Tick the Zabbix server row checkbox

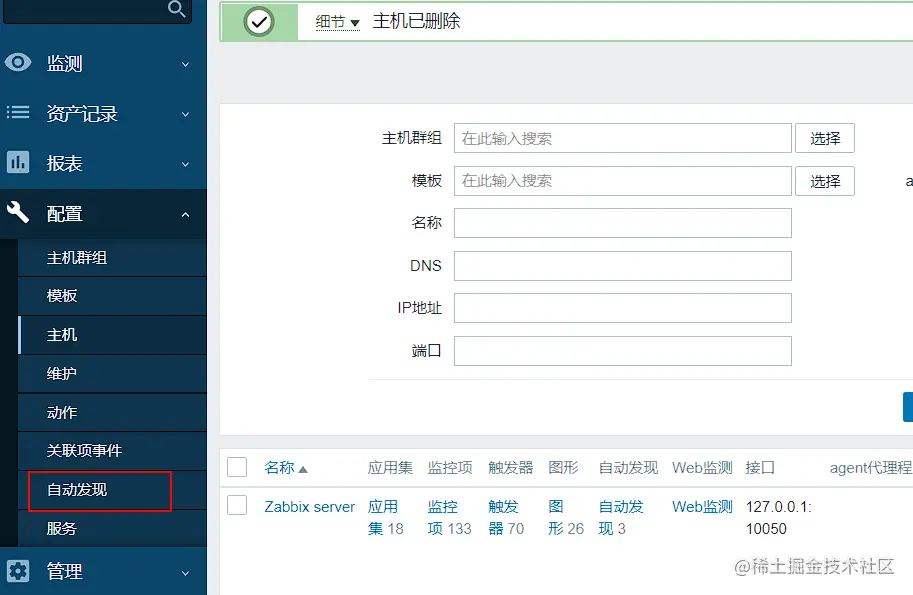tap(237, 505)
